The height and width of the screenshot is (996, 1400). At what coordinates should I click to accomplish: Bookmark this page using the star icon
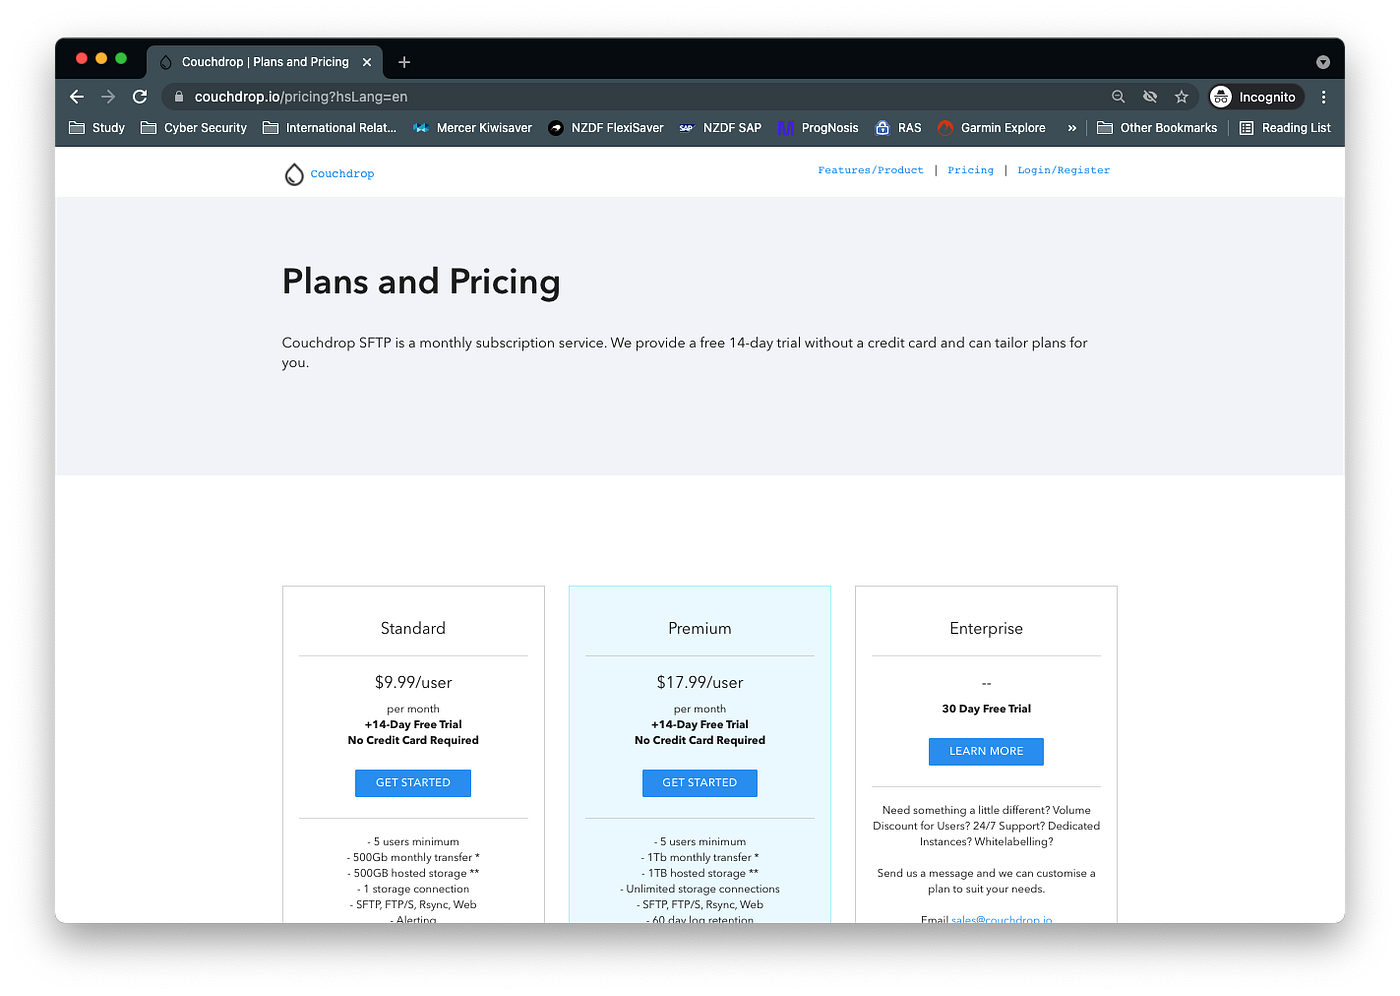click(x=1182, y=96)
